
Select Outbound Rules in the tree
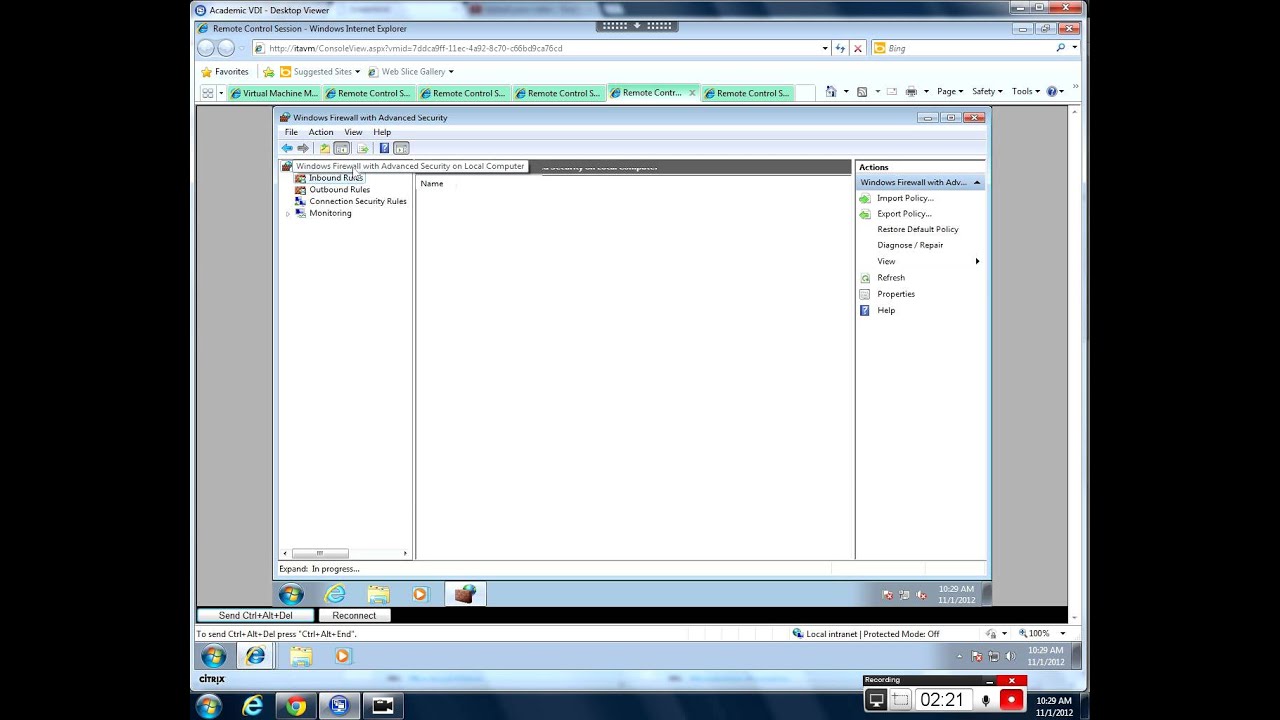(x=339, y=189)
